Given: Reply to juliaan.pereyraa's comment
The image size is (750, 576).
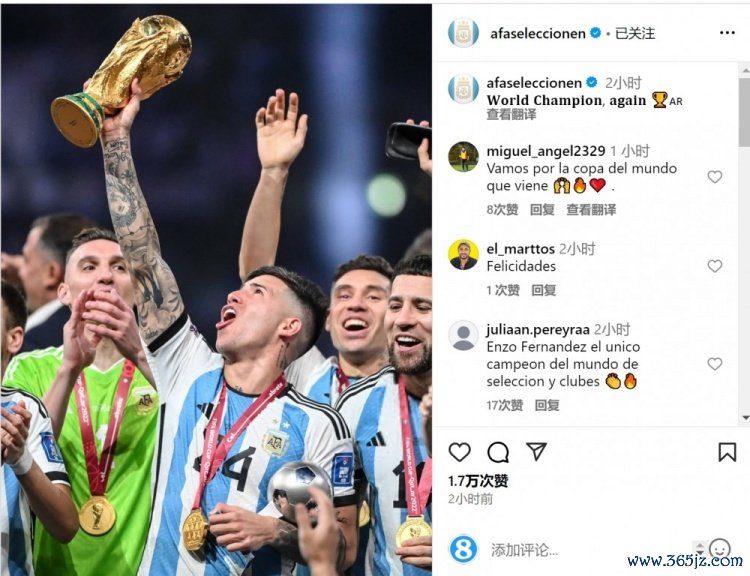Looking at the screenshot, I should (x=547, y=405).
